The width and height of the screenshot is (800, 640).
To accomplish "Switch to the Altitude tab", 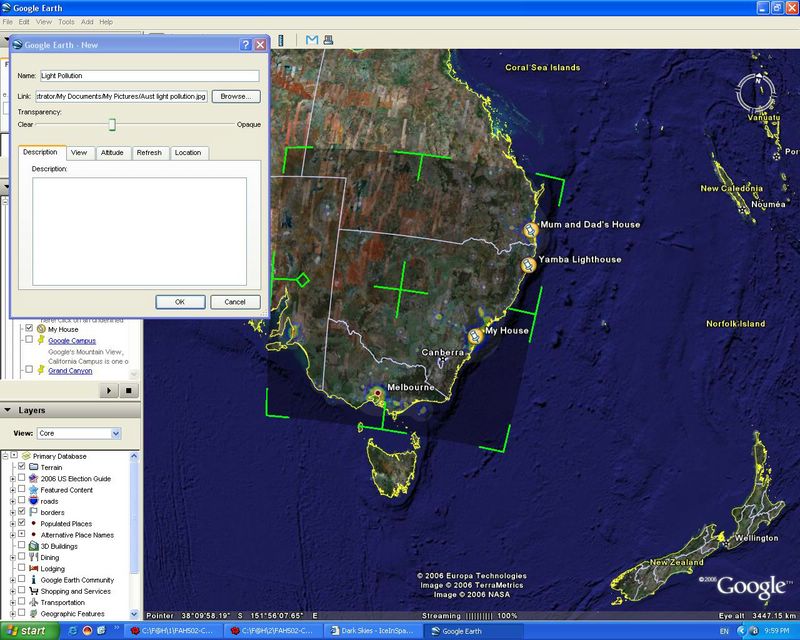I will click(x=112, y=153).
